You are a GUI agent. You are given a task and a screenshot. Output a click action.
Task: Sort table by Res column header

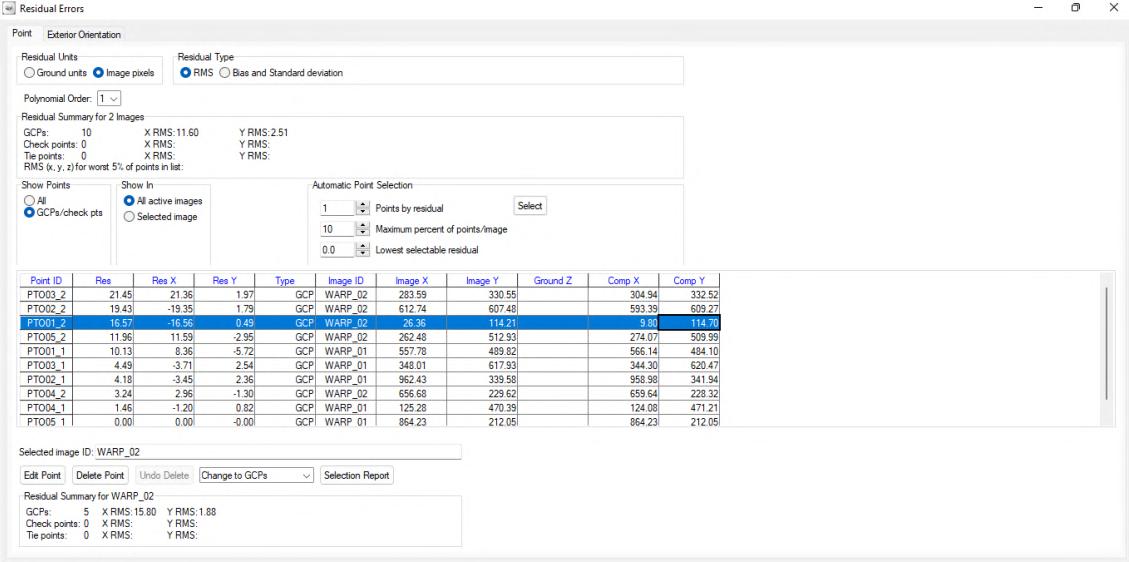tap(104, 281)
